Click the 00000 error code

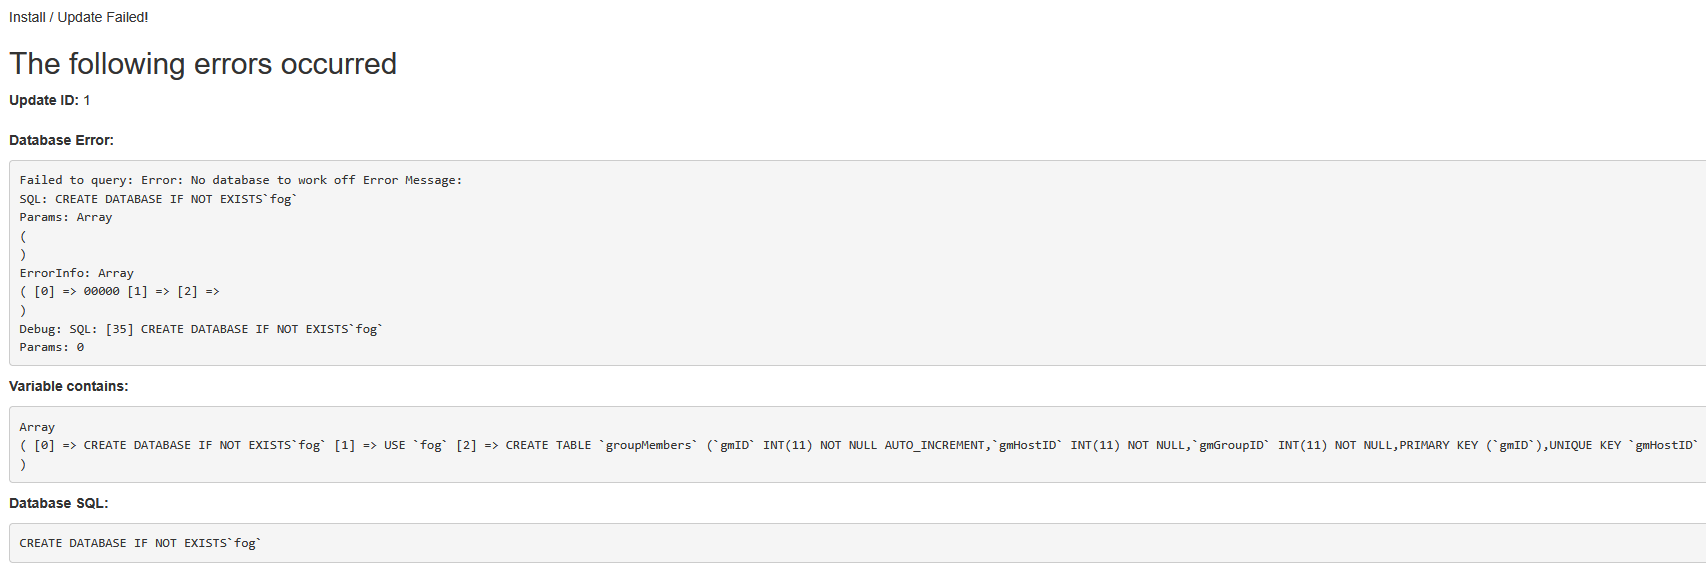101,291
